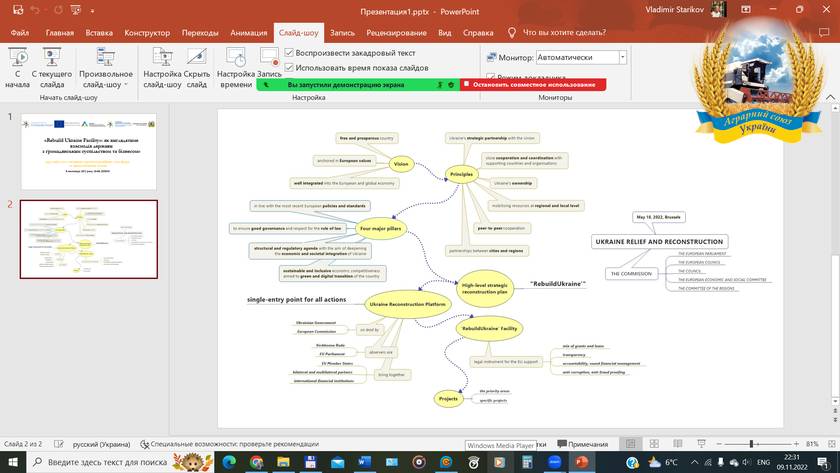This screenshot has width=840, height=473.
Task: Open the Вид tab
Action: pos(445,33)
